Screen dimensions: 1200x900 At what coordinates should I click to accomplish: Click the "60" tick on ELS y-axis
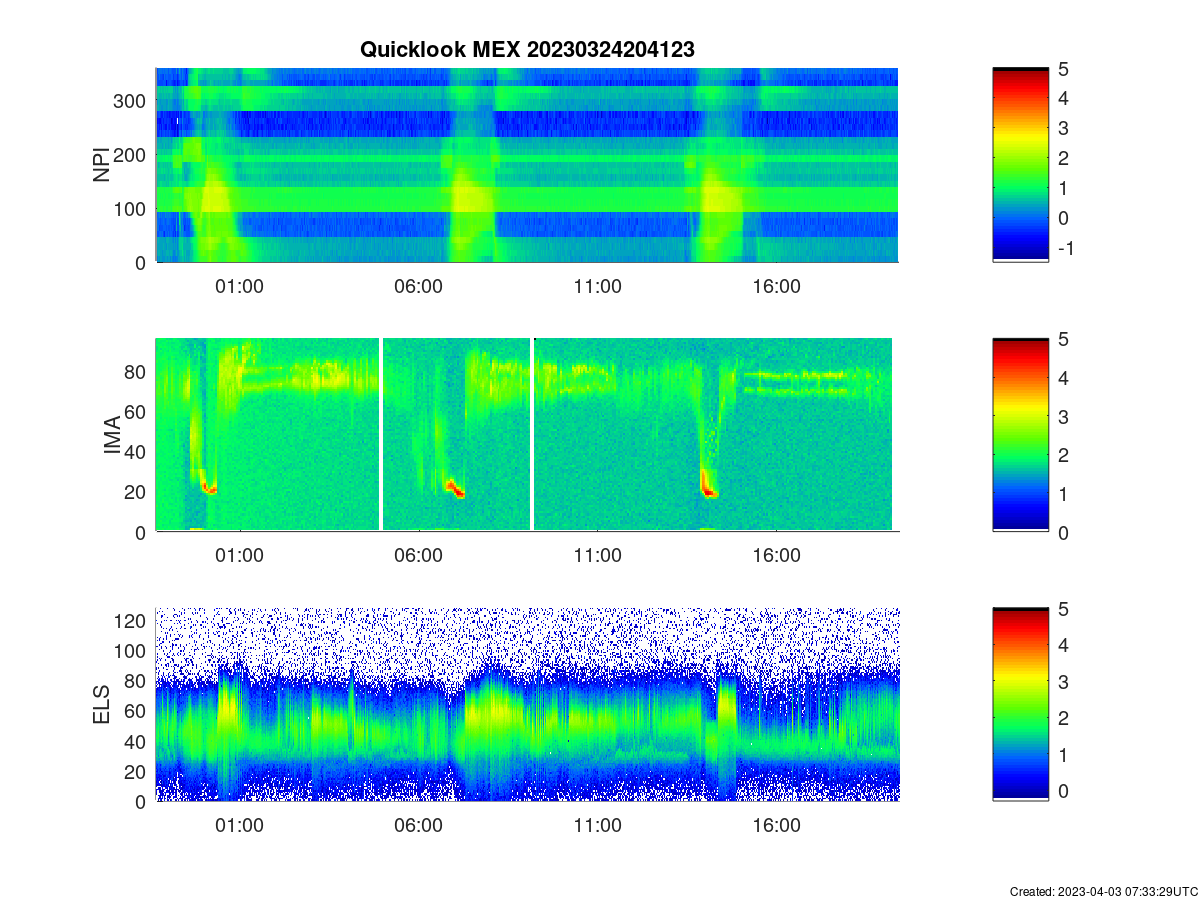(137, 711)
